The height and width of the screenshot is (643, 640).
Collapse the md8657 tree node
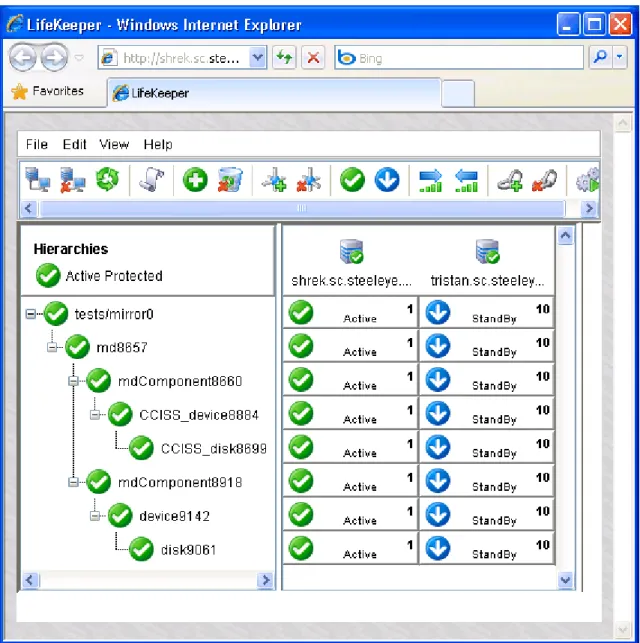pyautogui.click(x=52, y=348)
